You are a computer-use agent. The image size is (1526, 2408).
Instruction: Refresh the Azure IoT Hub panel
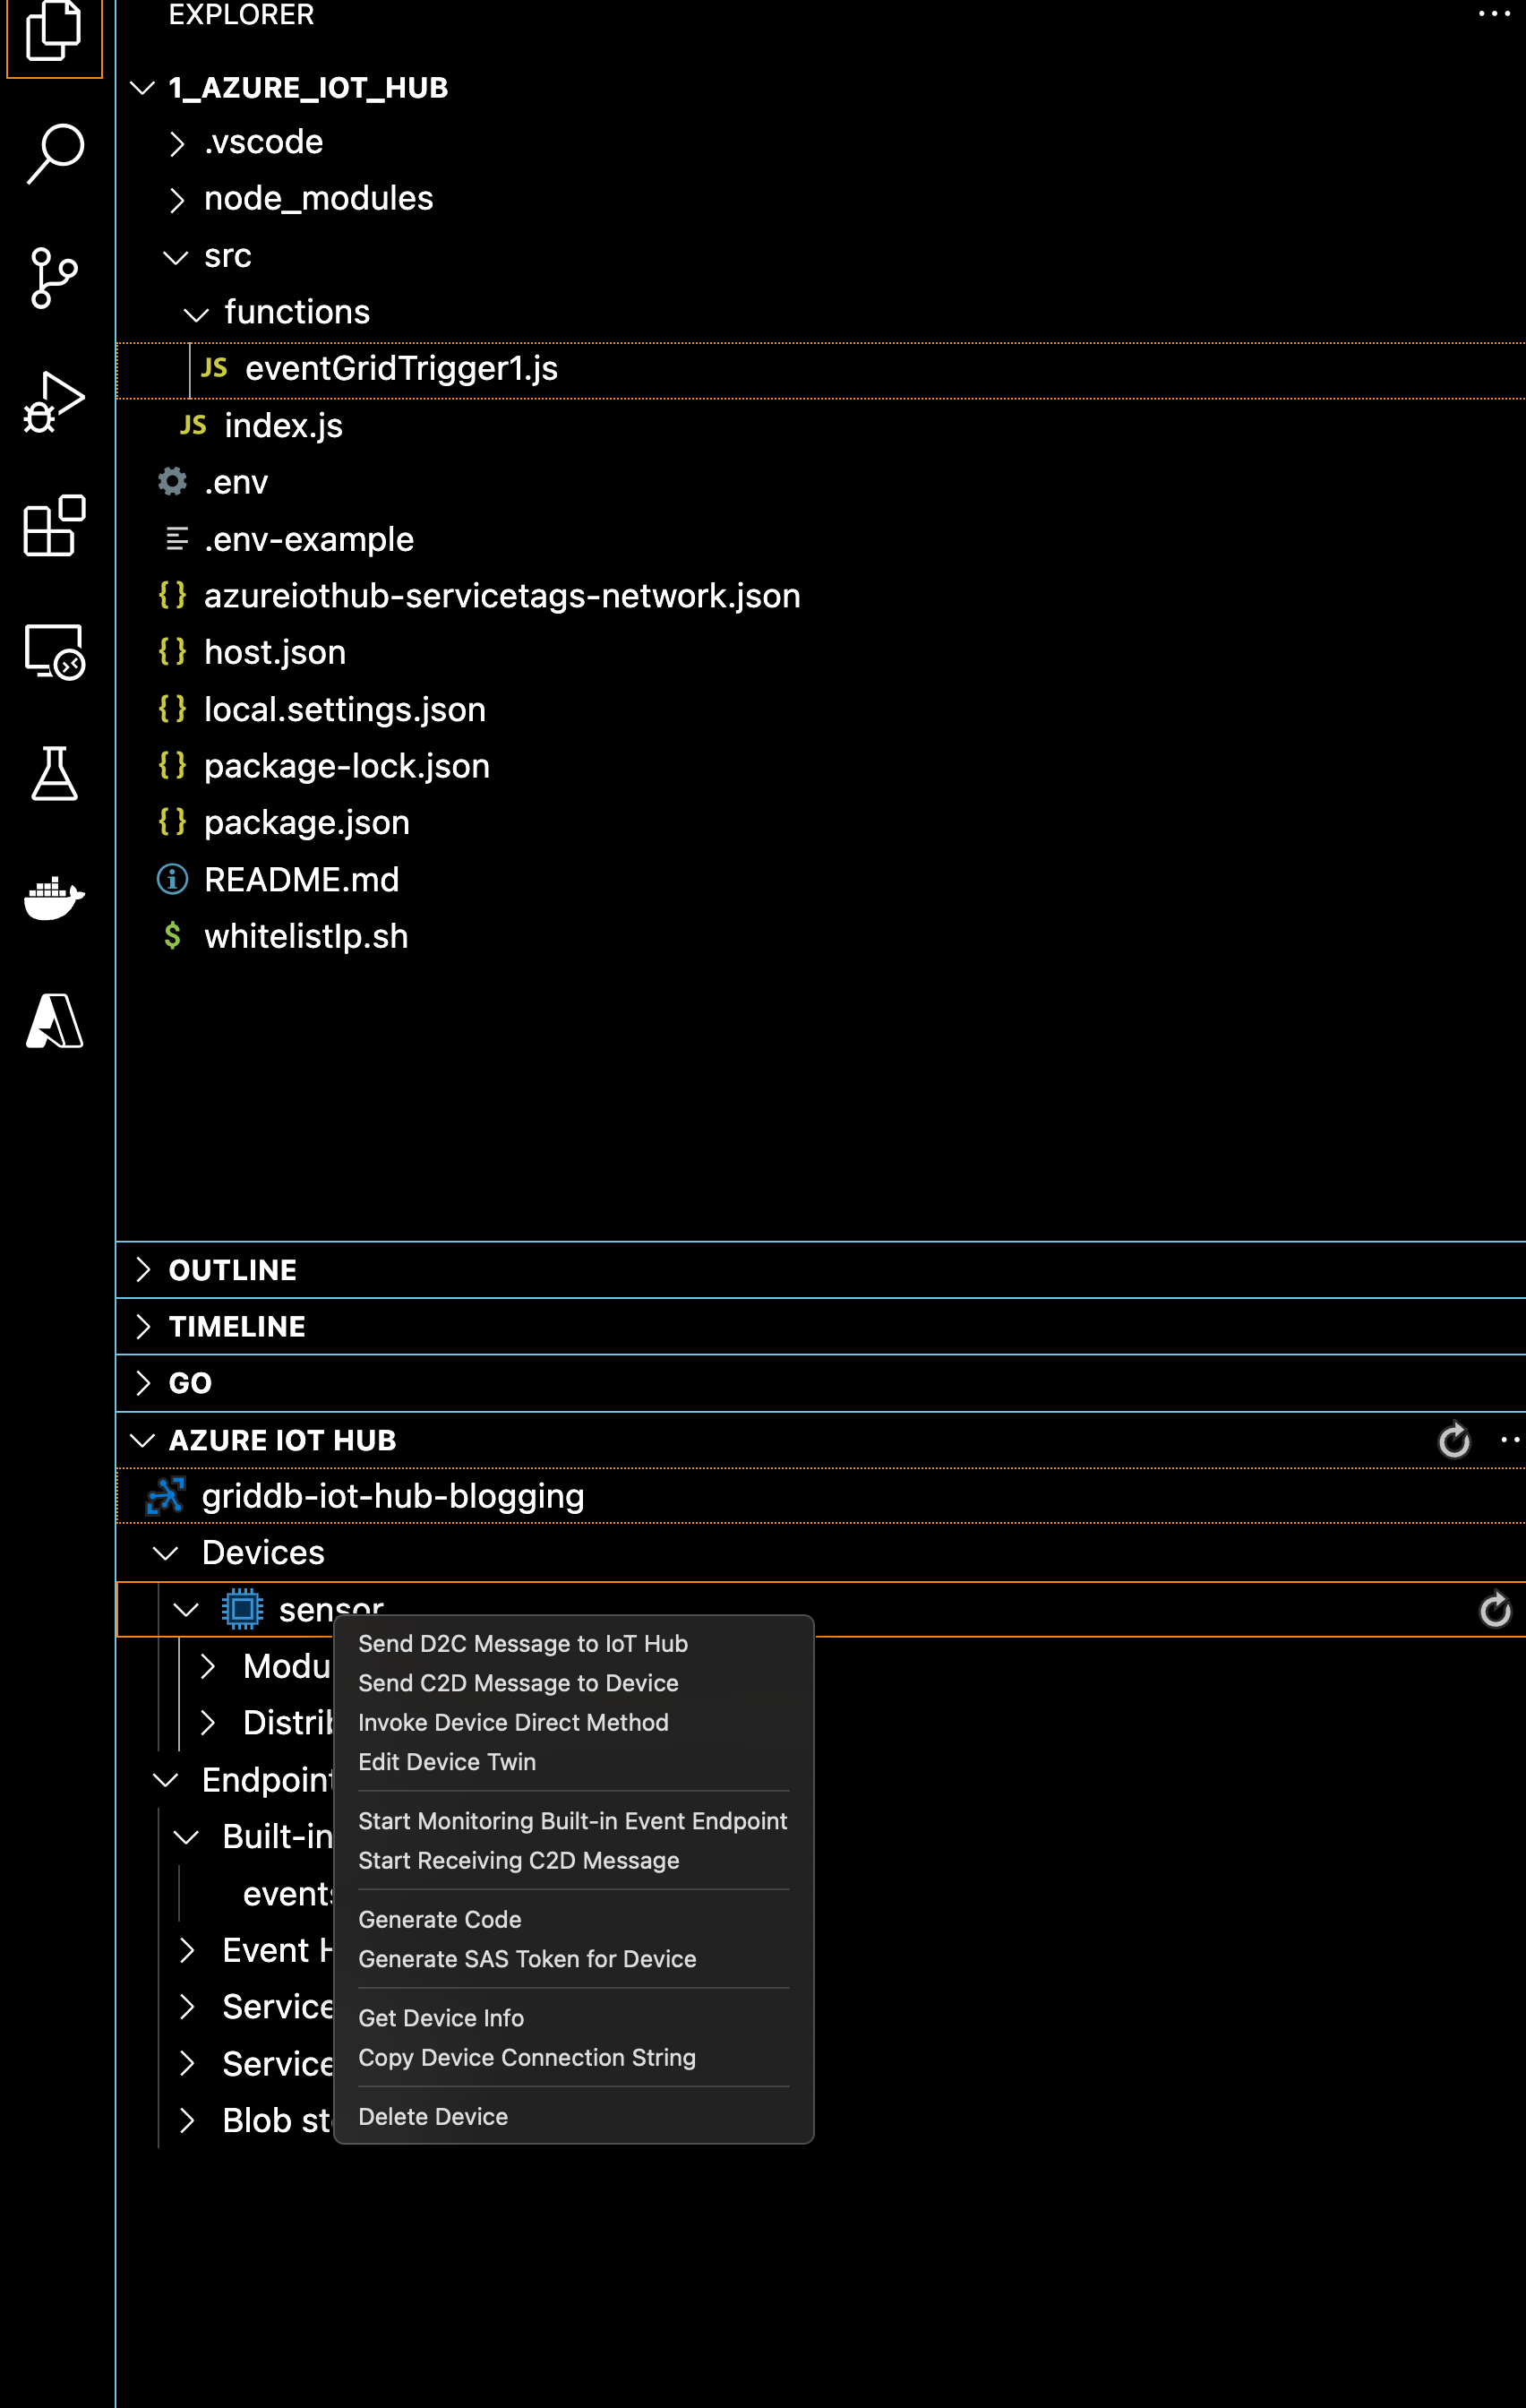click(x=1453, y=1440)
